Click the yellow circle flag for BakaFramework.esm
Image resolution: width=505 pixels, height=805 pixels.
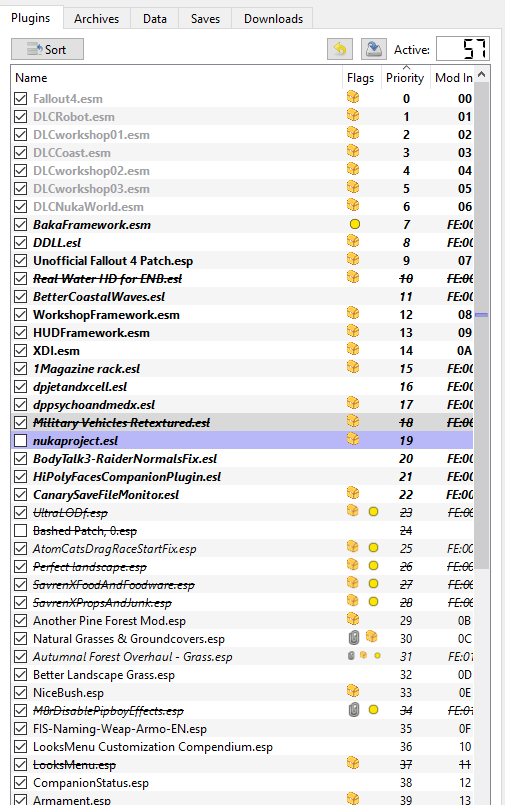355,224
